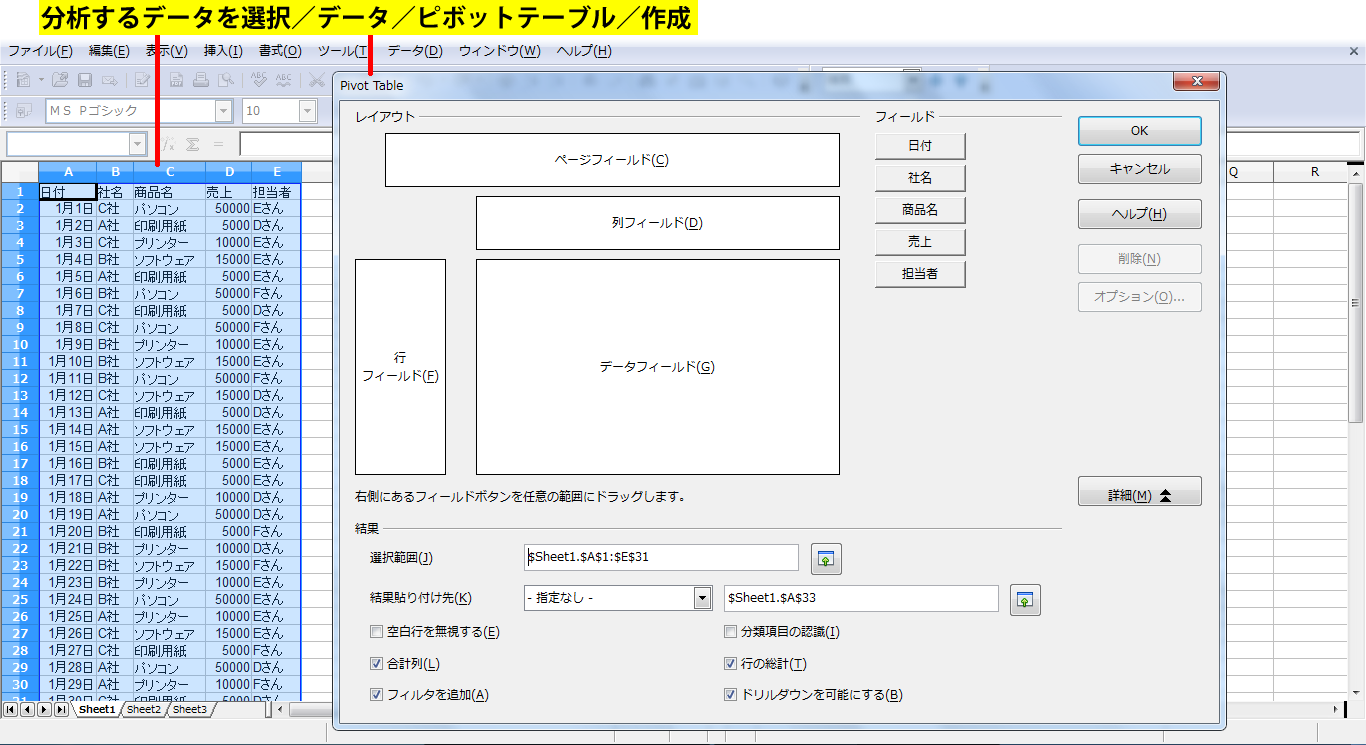Click the Print toolbar icon
This screenshot has height=745, width=1366.
click(201, 80)
